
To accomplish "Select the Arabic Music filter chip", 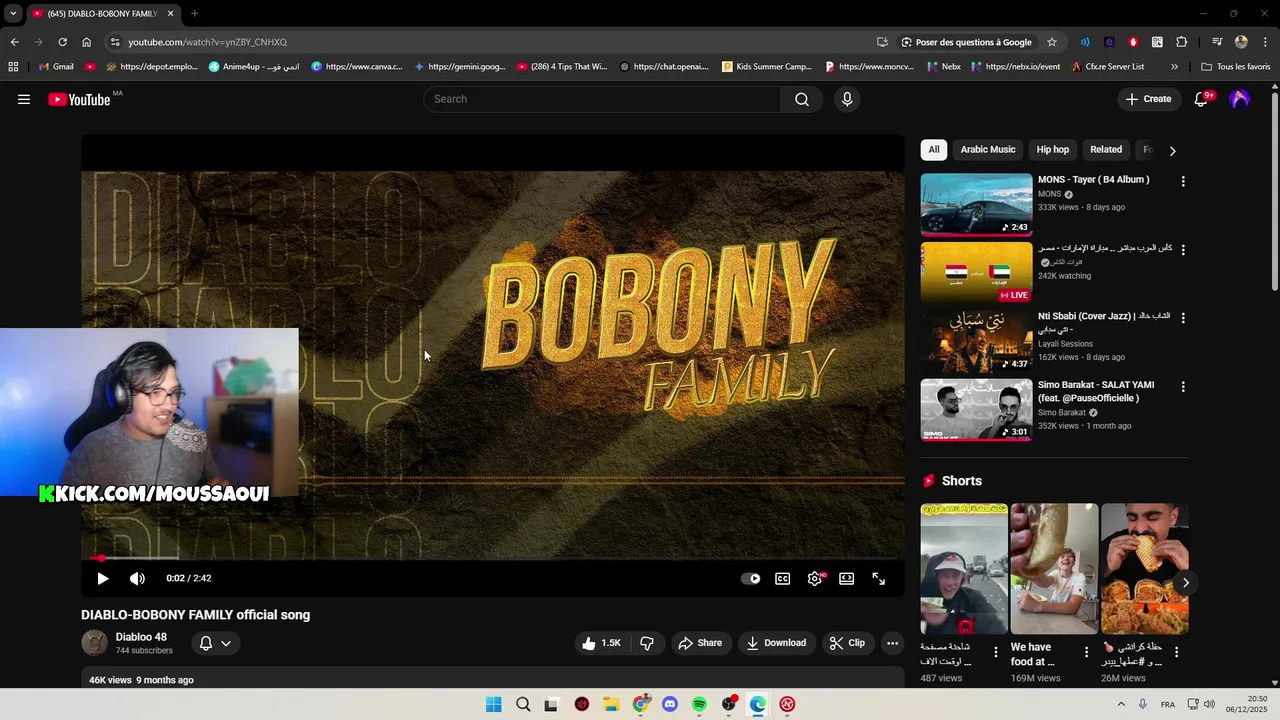I will [988, 150].
